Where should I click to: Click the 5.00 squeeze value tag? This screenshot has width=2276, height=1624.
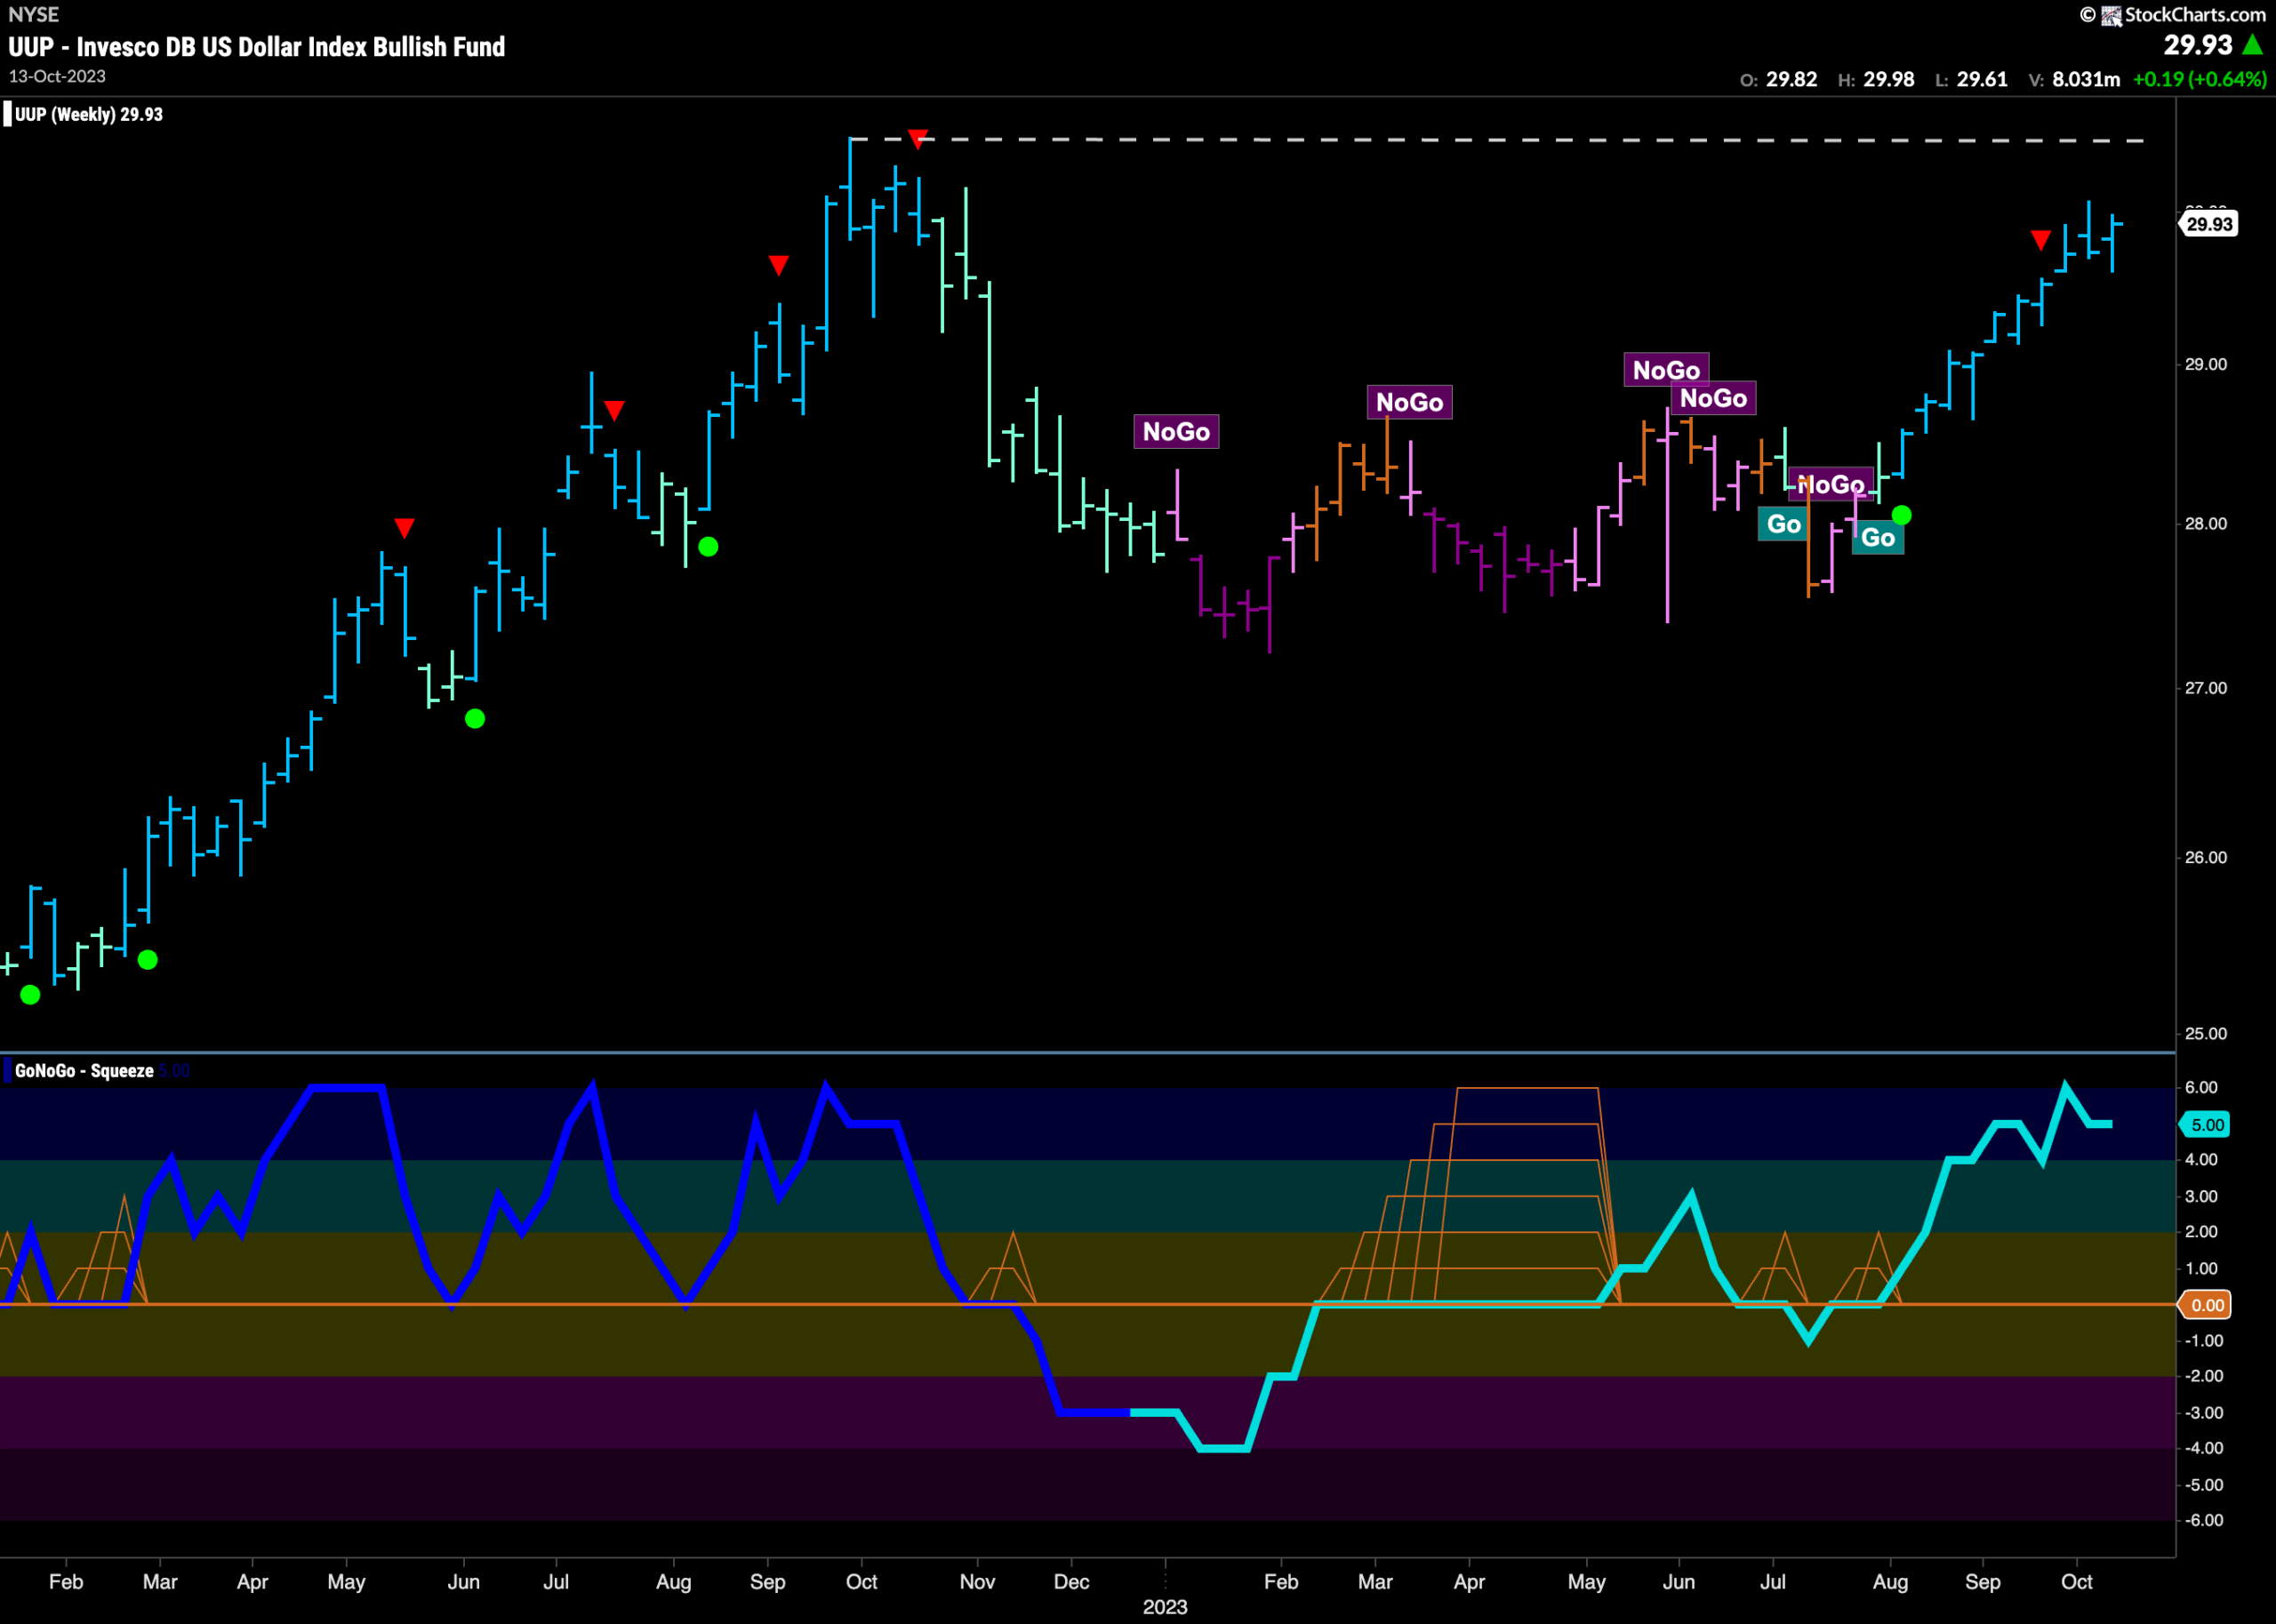2207,1125
